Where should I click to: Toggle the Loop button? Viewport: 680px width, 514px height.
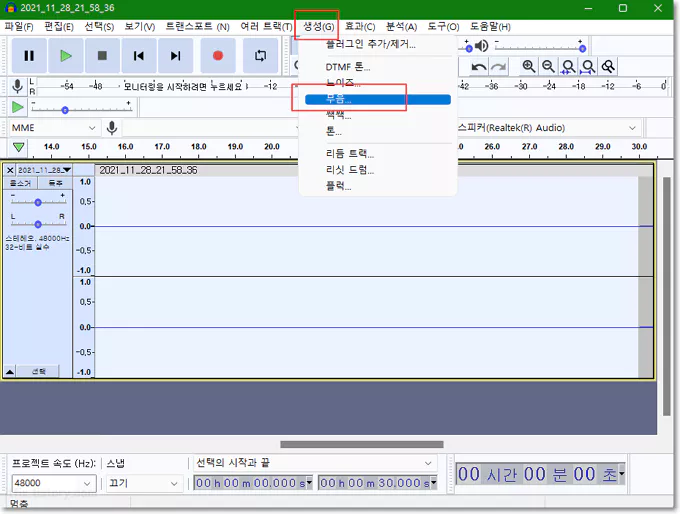point(260,56)
